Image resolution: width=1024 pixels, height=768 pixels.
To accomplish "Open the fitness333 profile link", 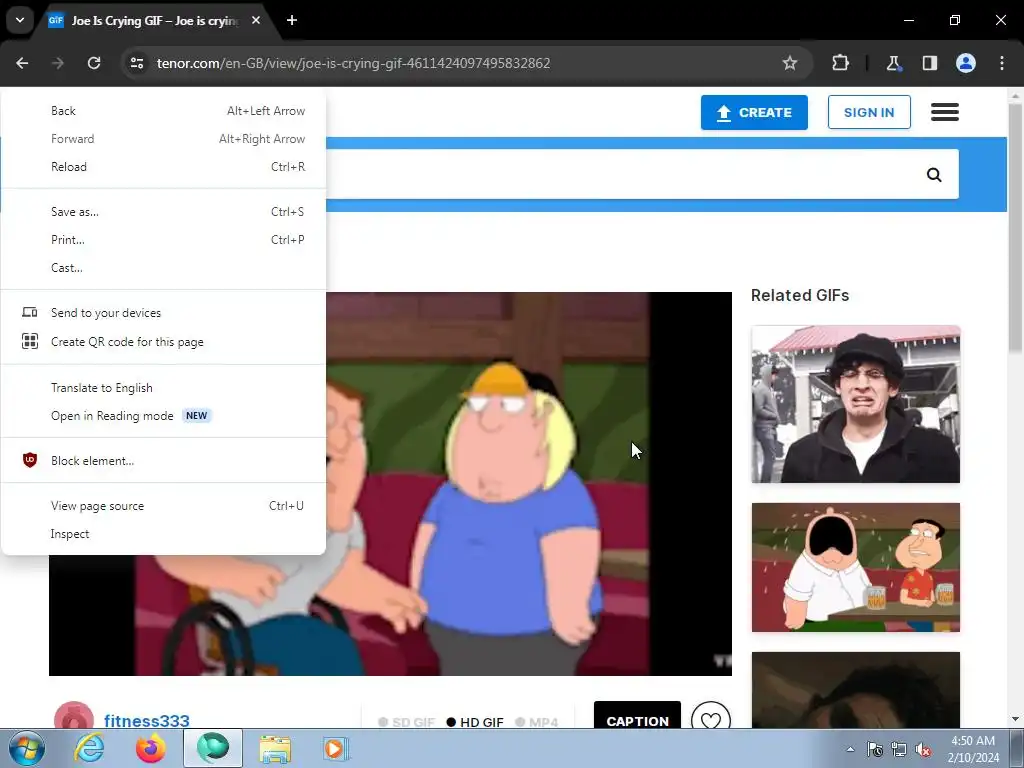I will point(147,720).
